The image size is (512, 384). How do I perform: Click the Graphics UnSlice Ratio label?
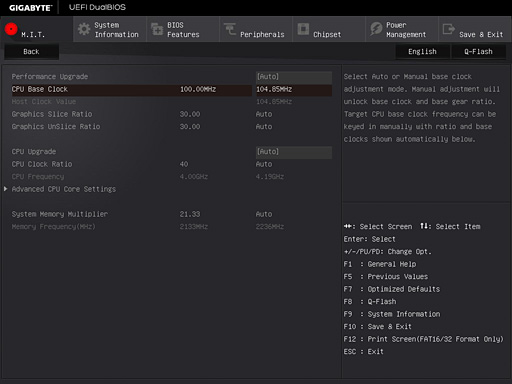pos(56,127)
